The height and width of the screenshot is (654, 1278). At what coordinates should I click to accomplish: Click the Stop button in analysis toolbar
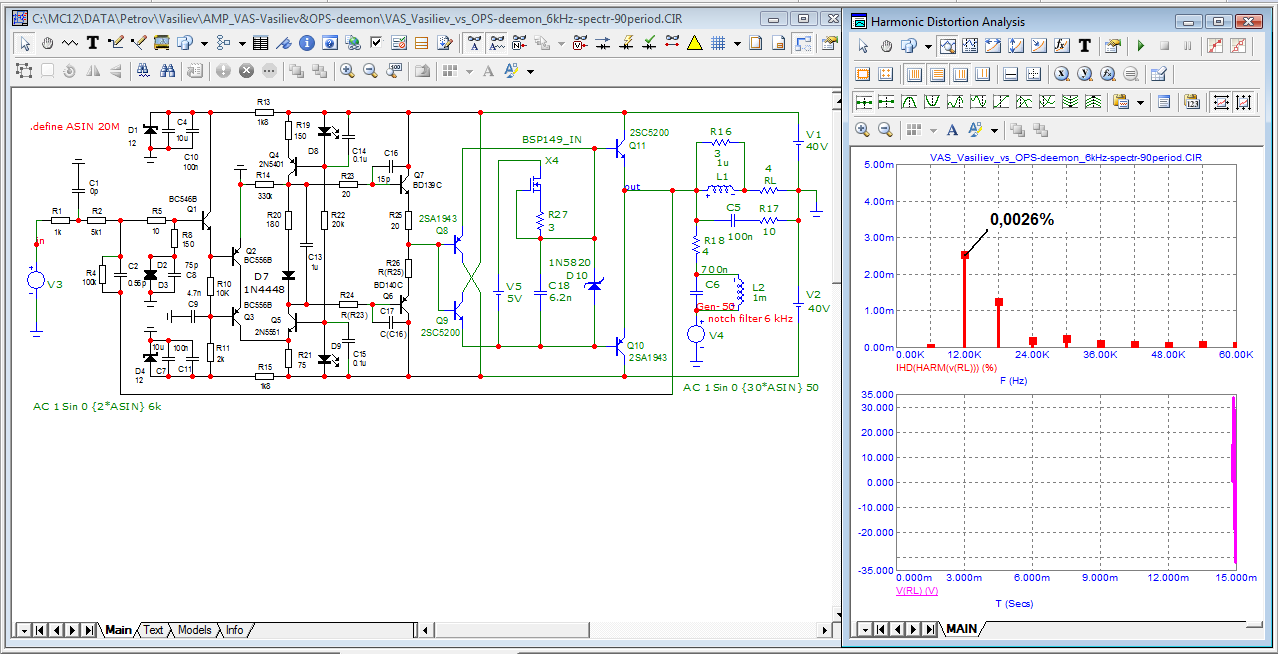pos(1164,46)
